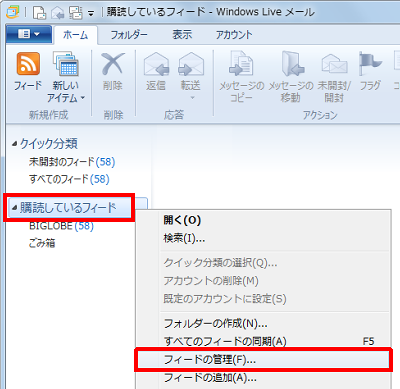Click Unread/Read (未開封/開封) icon
Viewport: 400px width, 389px height.
pos(334,64)
